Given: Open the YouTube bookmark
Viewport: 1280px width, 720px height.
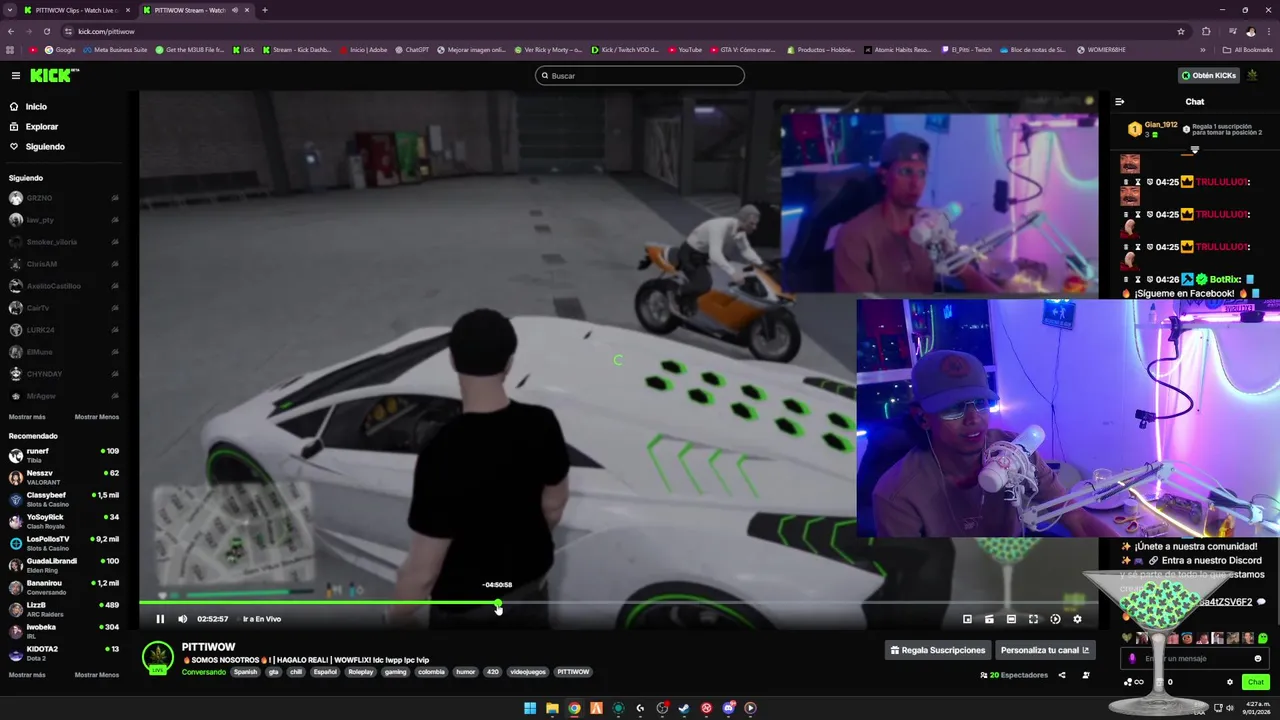Looking at the screenshot, I should point(684,49).
